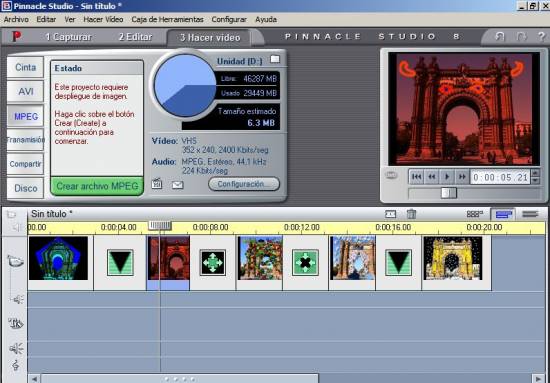Open the Hacer Vídeo menu

click(x=103, y=19)
